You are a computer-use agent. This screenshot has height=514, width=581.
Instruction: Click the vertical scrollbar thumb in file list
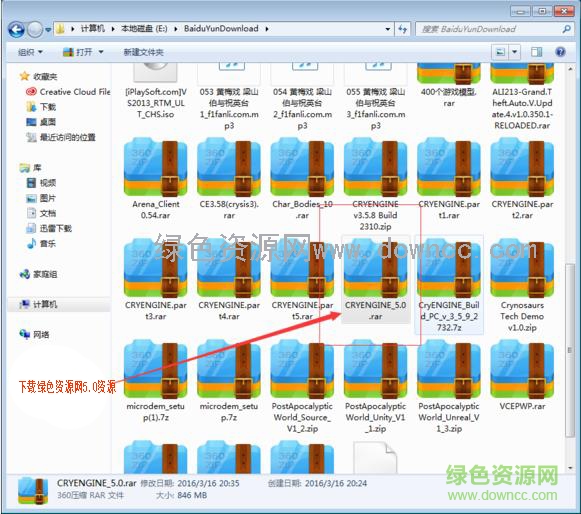tap(570, 351)
